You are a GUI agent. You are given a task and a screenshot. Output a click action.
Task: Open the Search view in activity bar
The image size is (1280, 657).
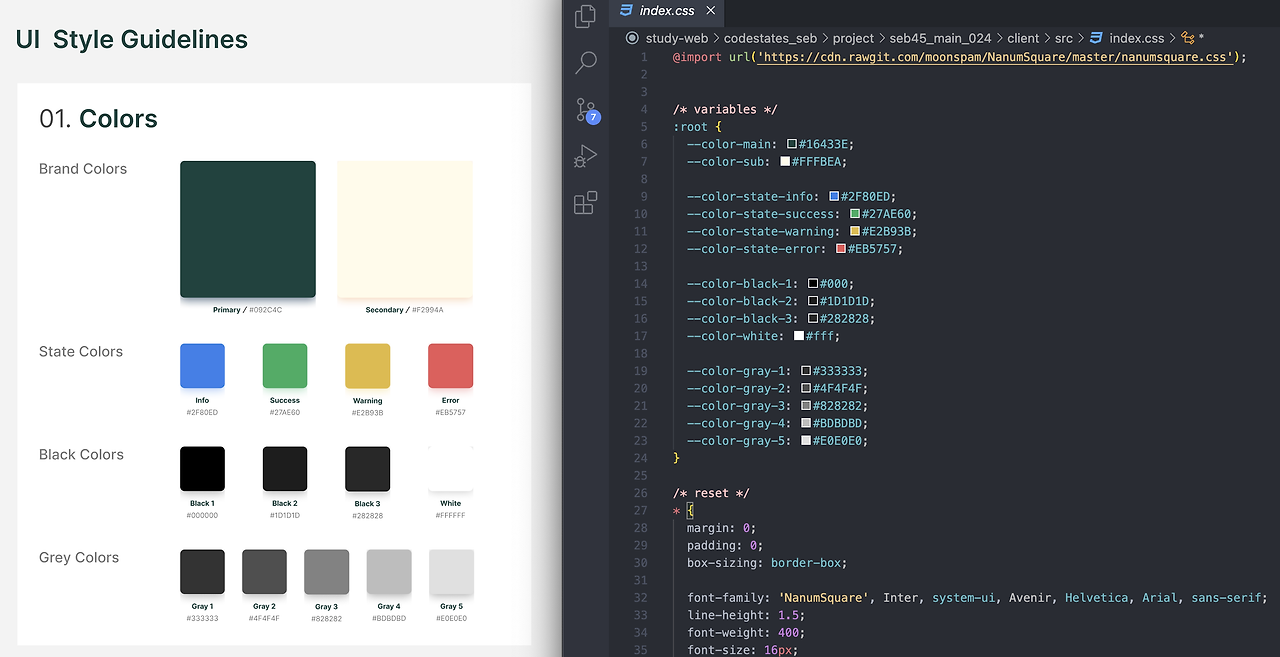586,63
